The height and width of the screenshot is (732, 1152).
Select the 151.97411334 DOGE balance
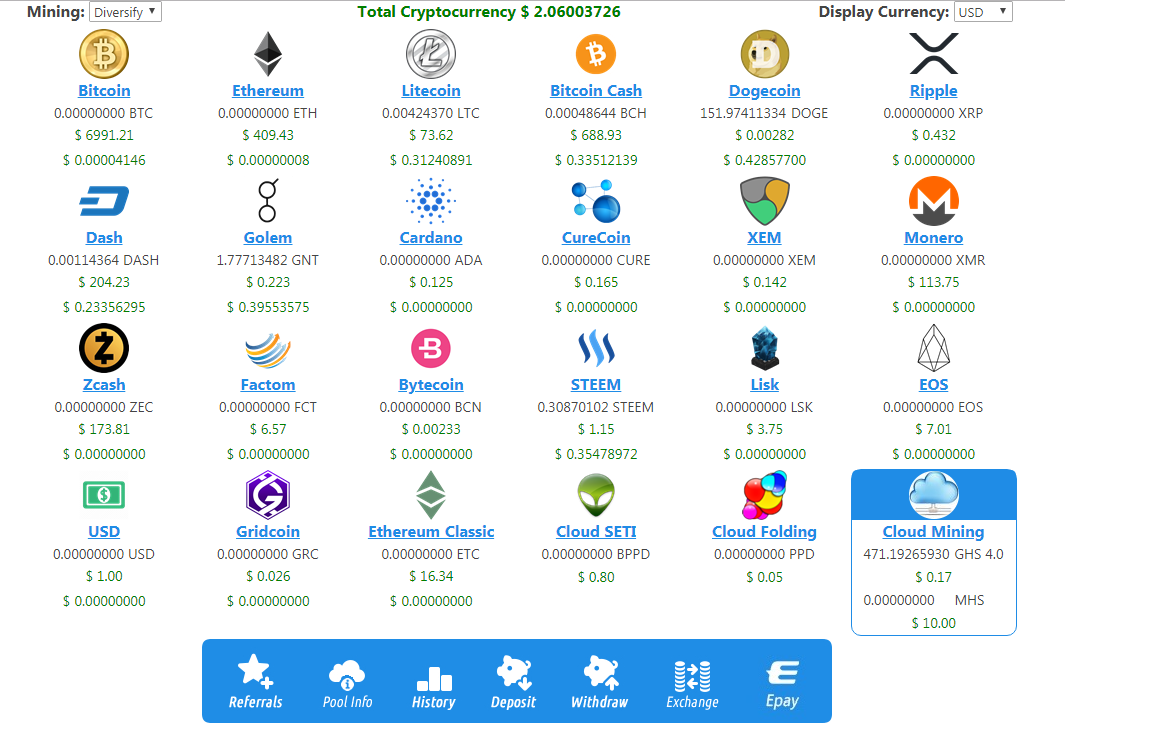coord(764,113)
